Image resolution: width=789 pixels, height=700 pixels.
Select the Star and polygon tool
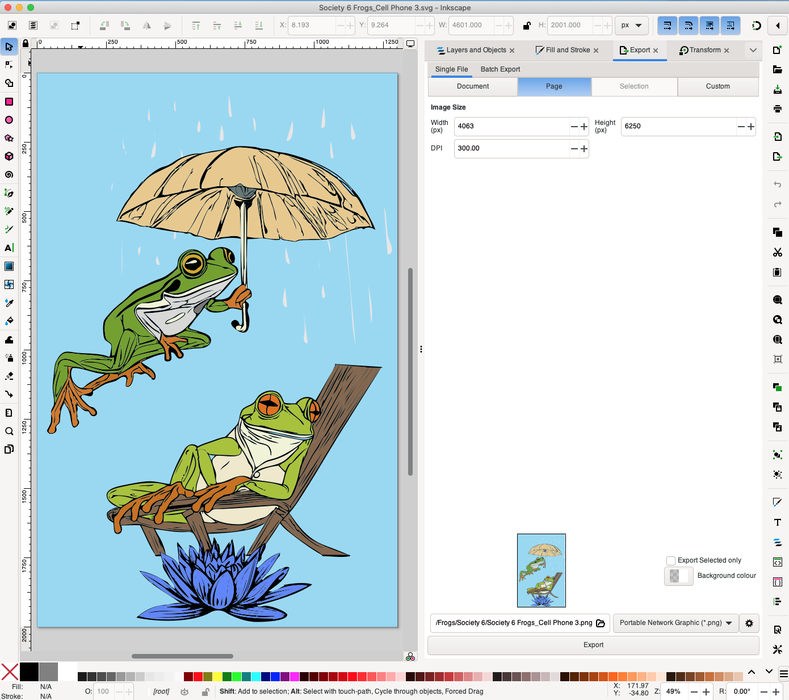coord(9,138)
